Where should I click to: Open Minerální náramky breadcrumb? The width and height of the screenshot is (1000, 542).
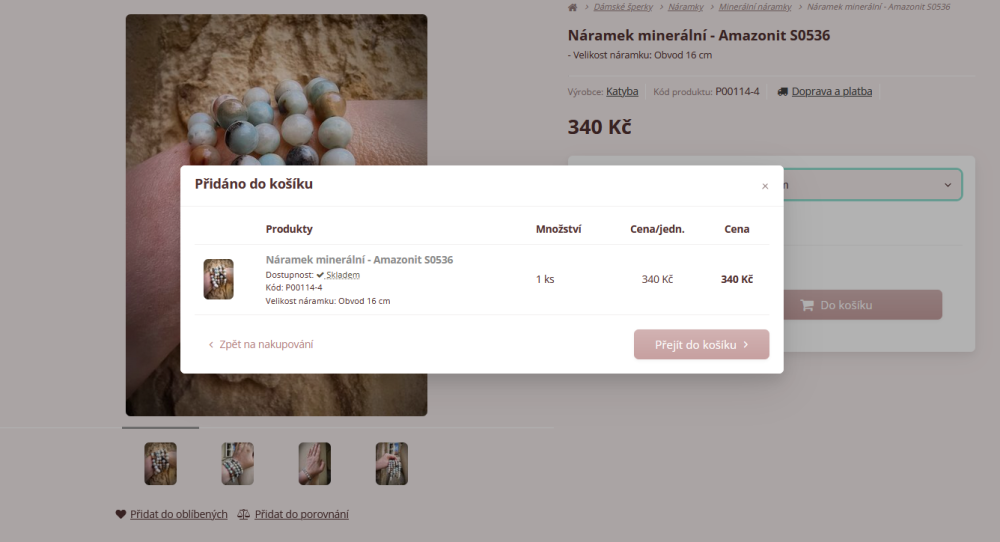coord(755,7)
